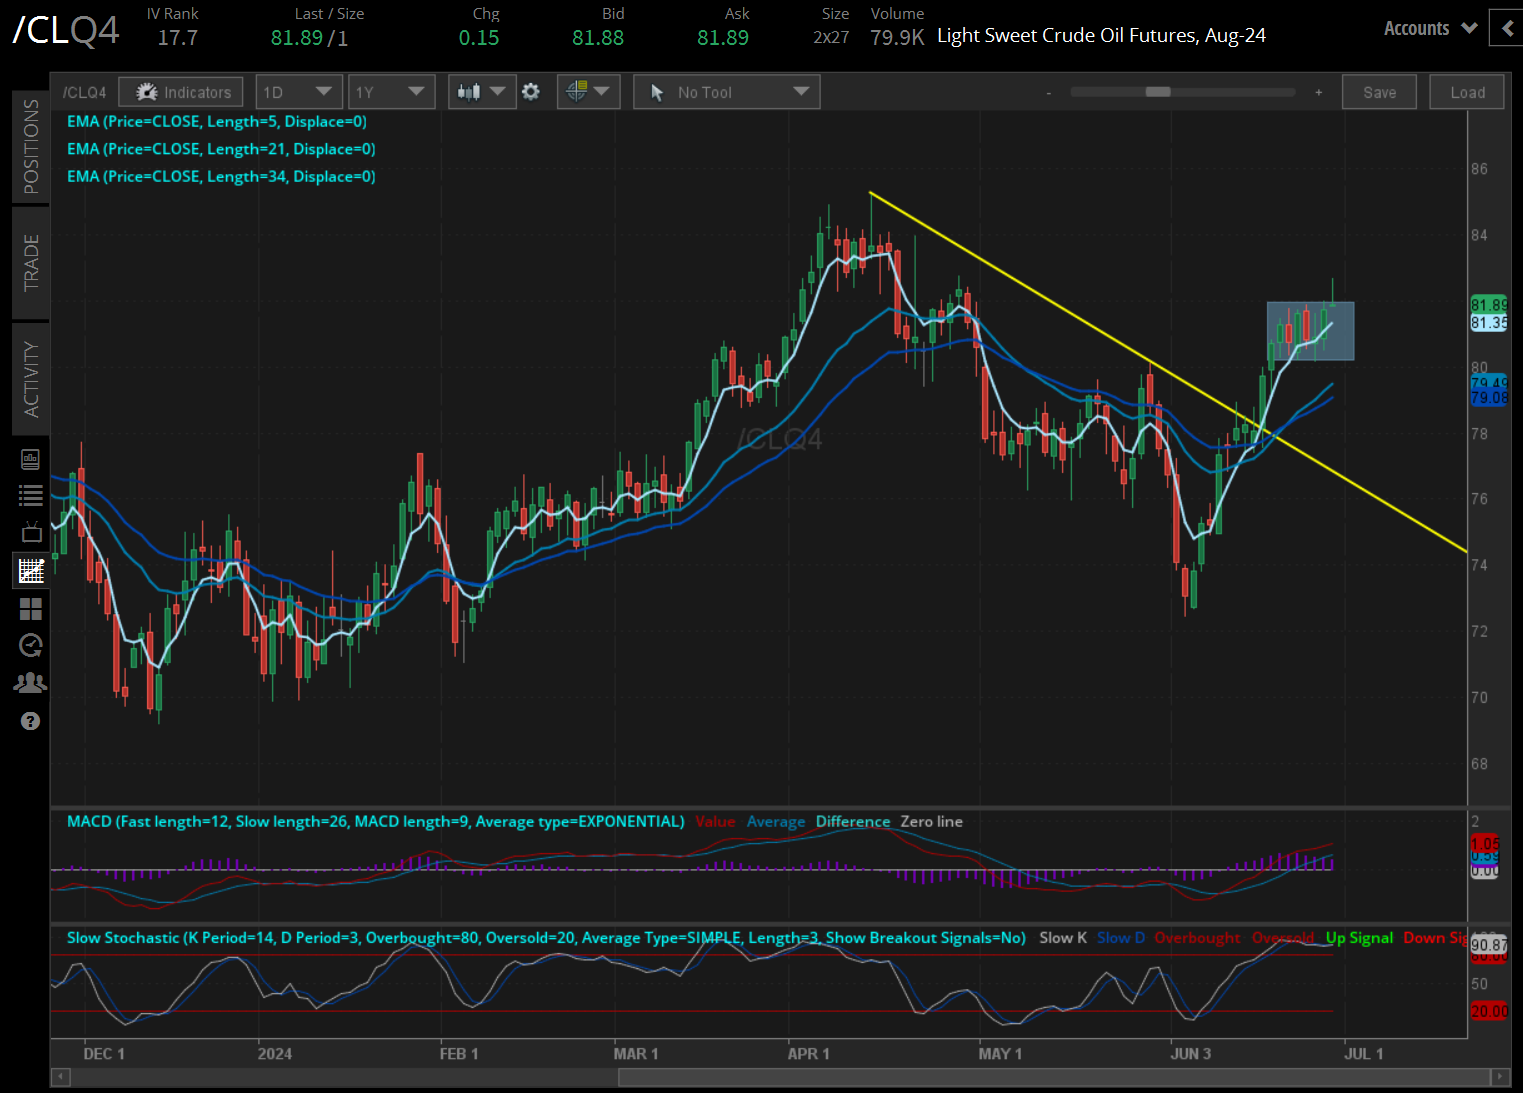Screen dimensions: 1523x1093
Task: Toggle the EMA Length=5 study label
Action: 217,121
